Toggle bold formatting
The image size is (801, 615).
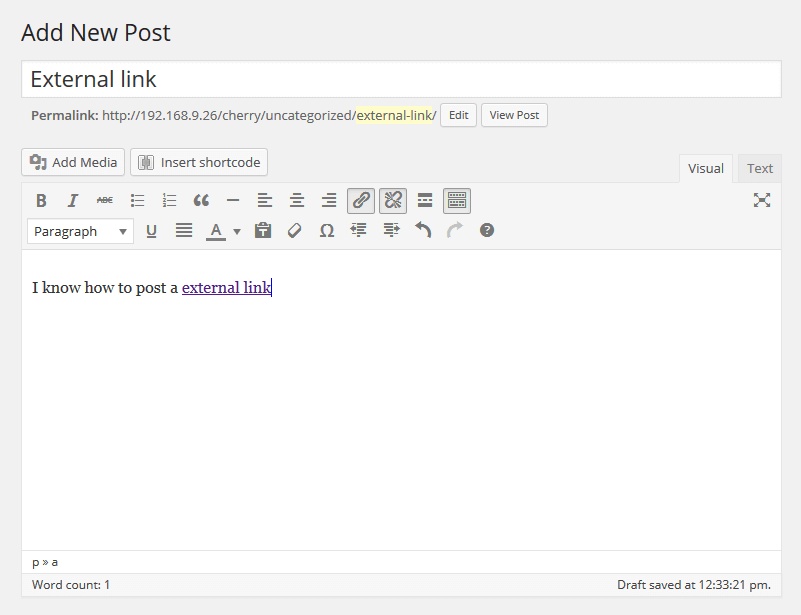(41, 200)
